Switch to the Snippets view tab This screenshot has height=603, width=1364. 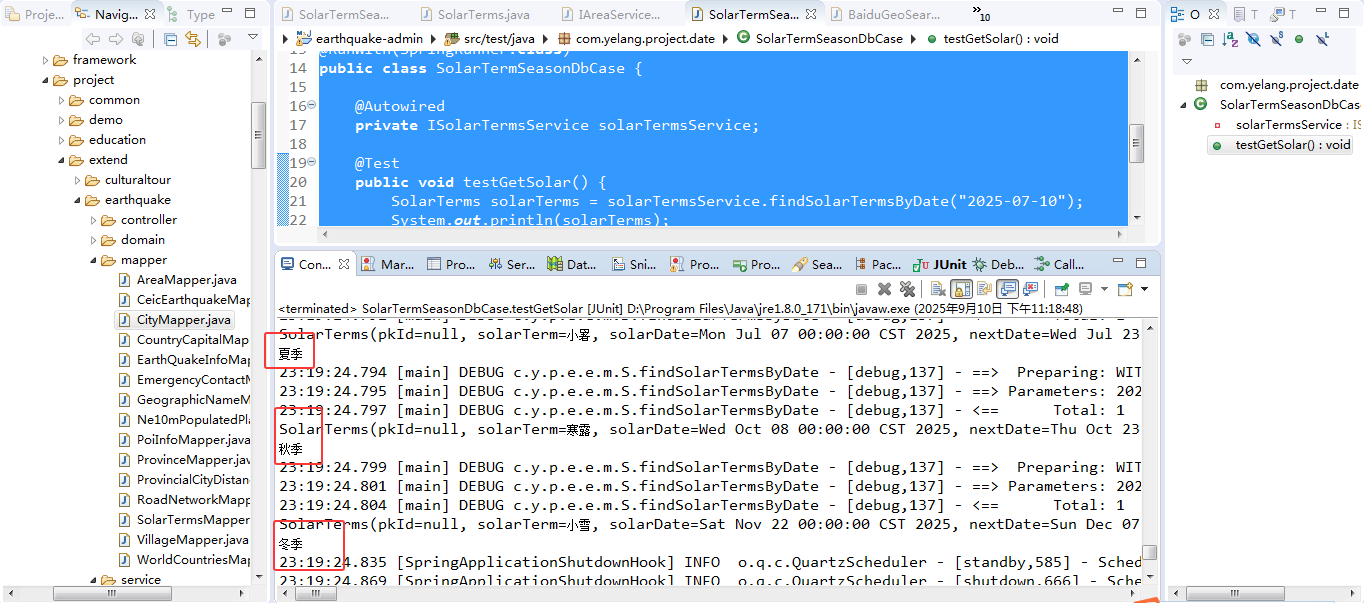(x=634, y=264)
